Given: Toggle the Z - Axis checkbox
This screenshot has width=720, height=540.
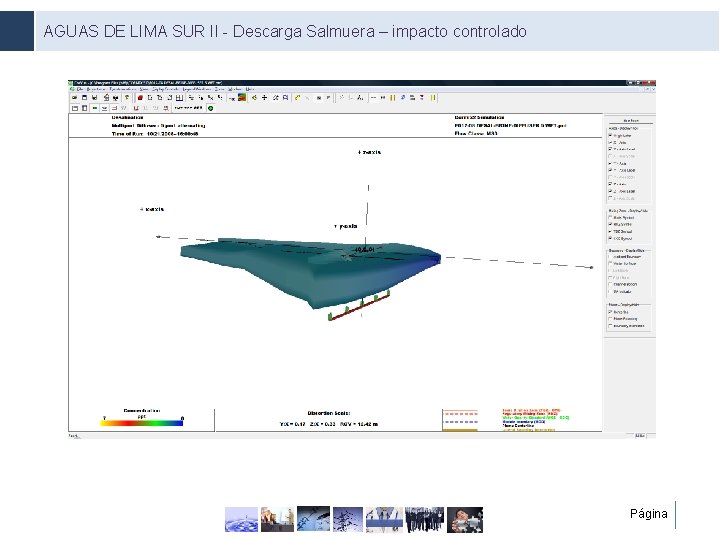Looking at the screenshot, I should coord(610,184).
